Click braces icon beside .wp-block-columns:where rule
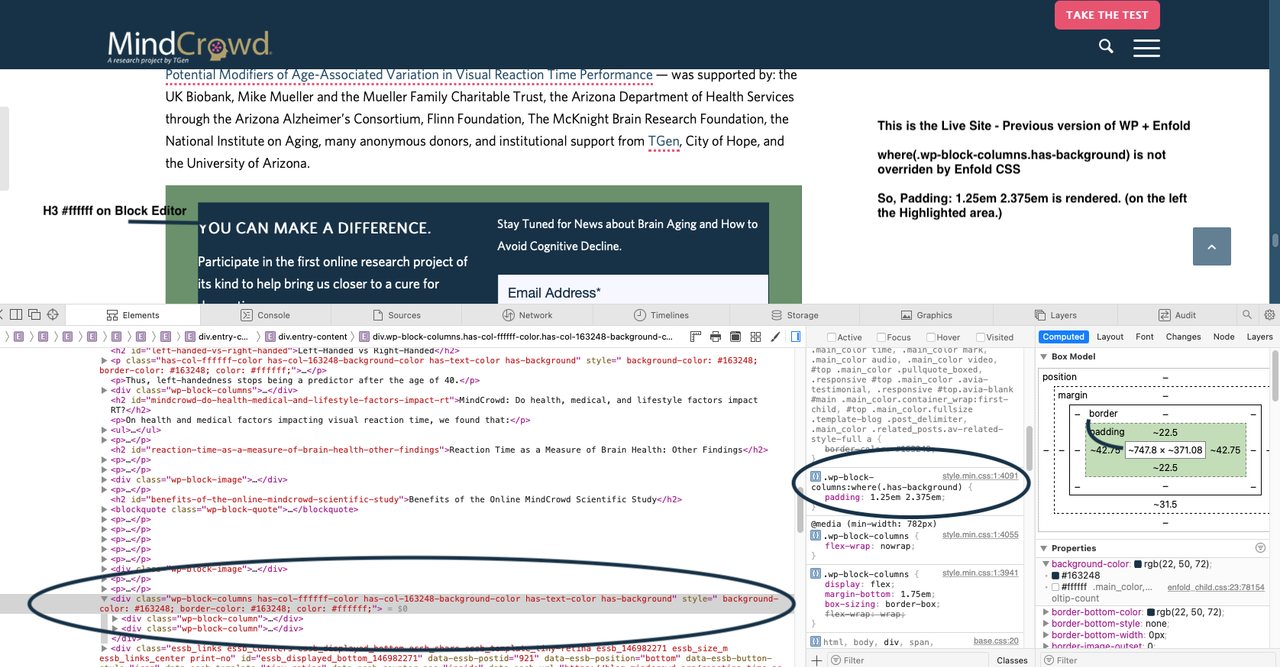The width and height of the screenshot is (1280, 667). click(816, 477)
